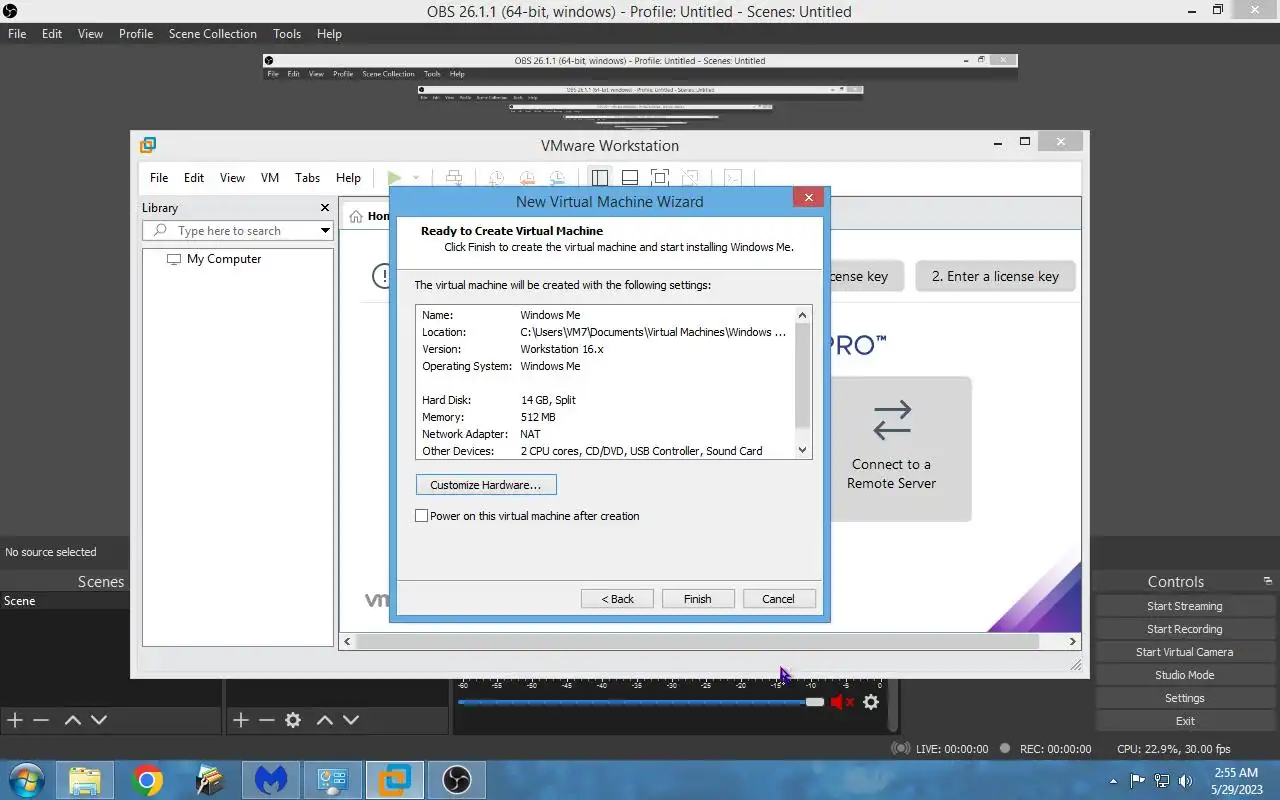
Task: Click the Manage Snapshots icon in VMware toolbar
Action: [x=557, y=178]
